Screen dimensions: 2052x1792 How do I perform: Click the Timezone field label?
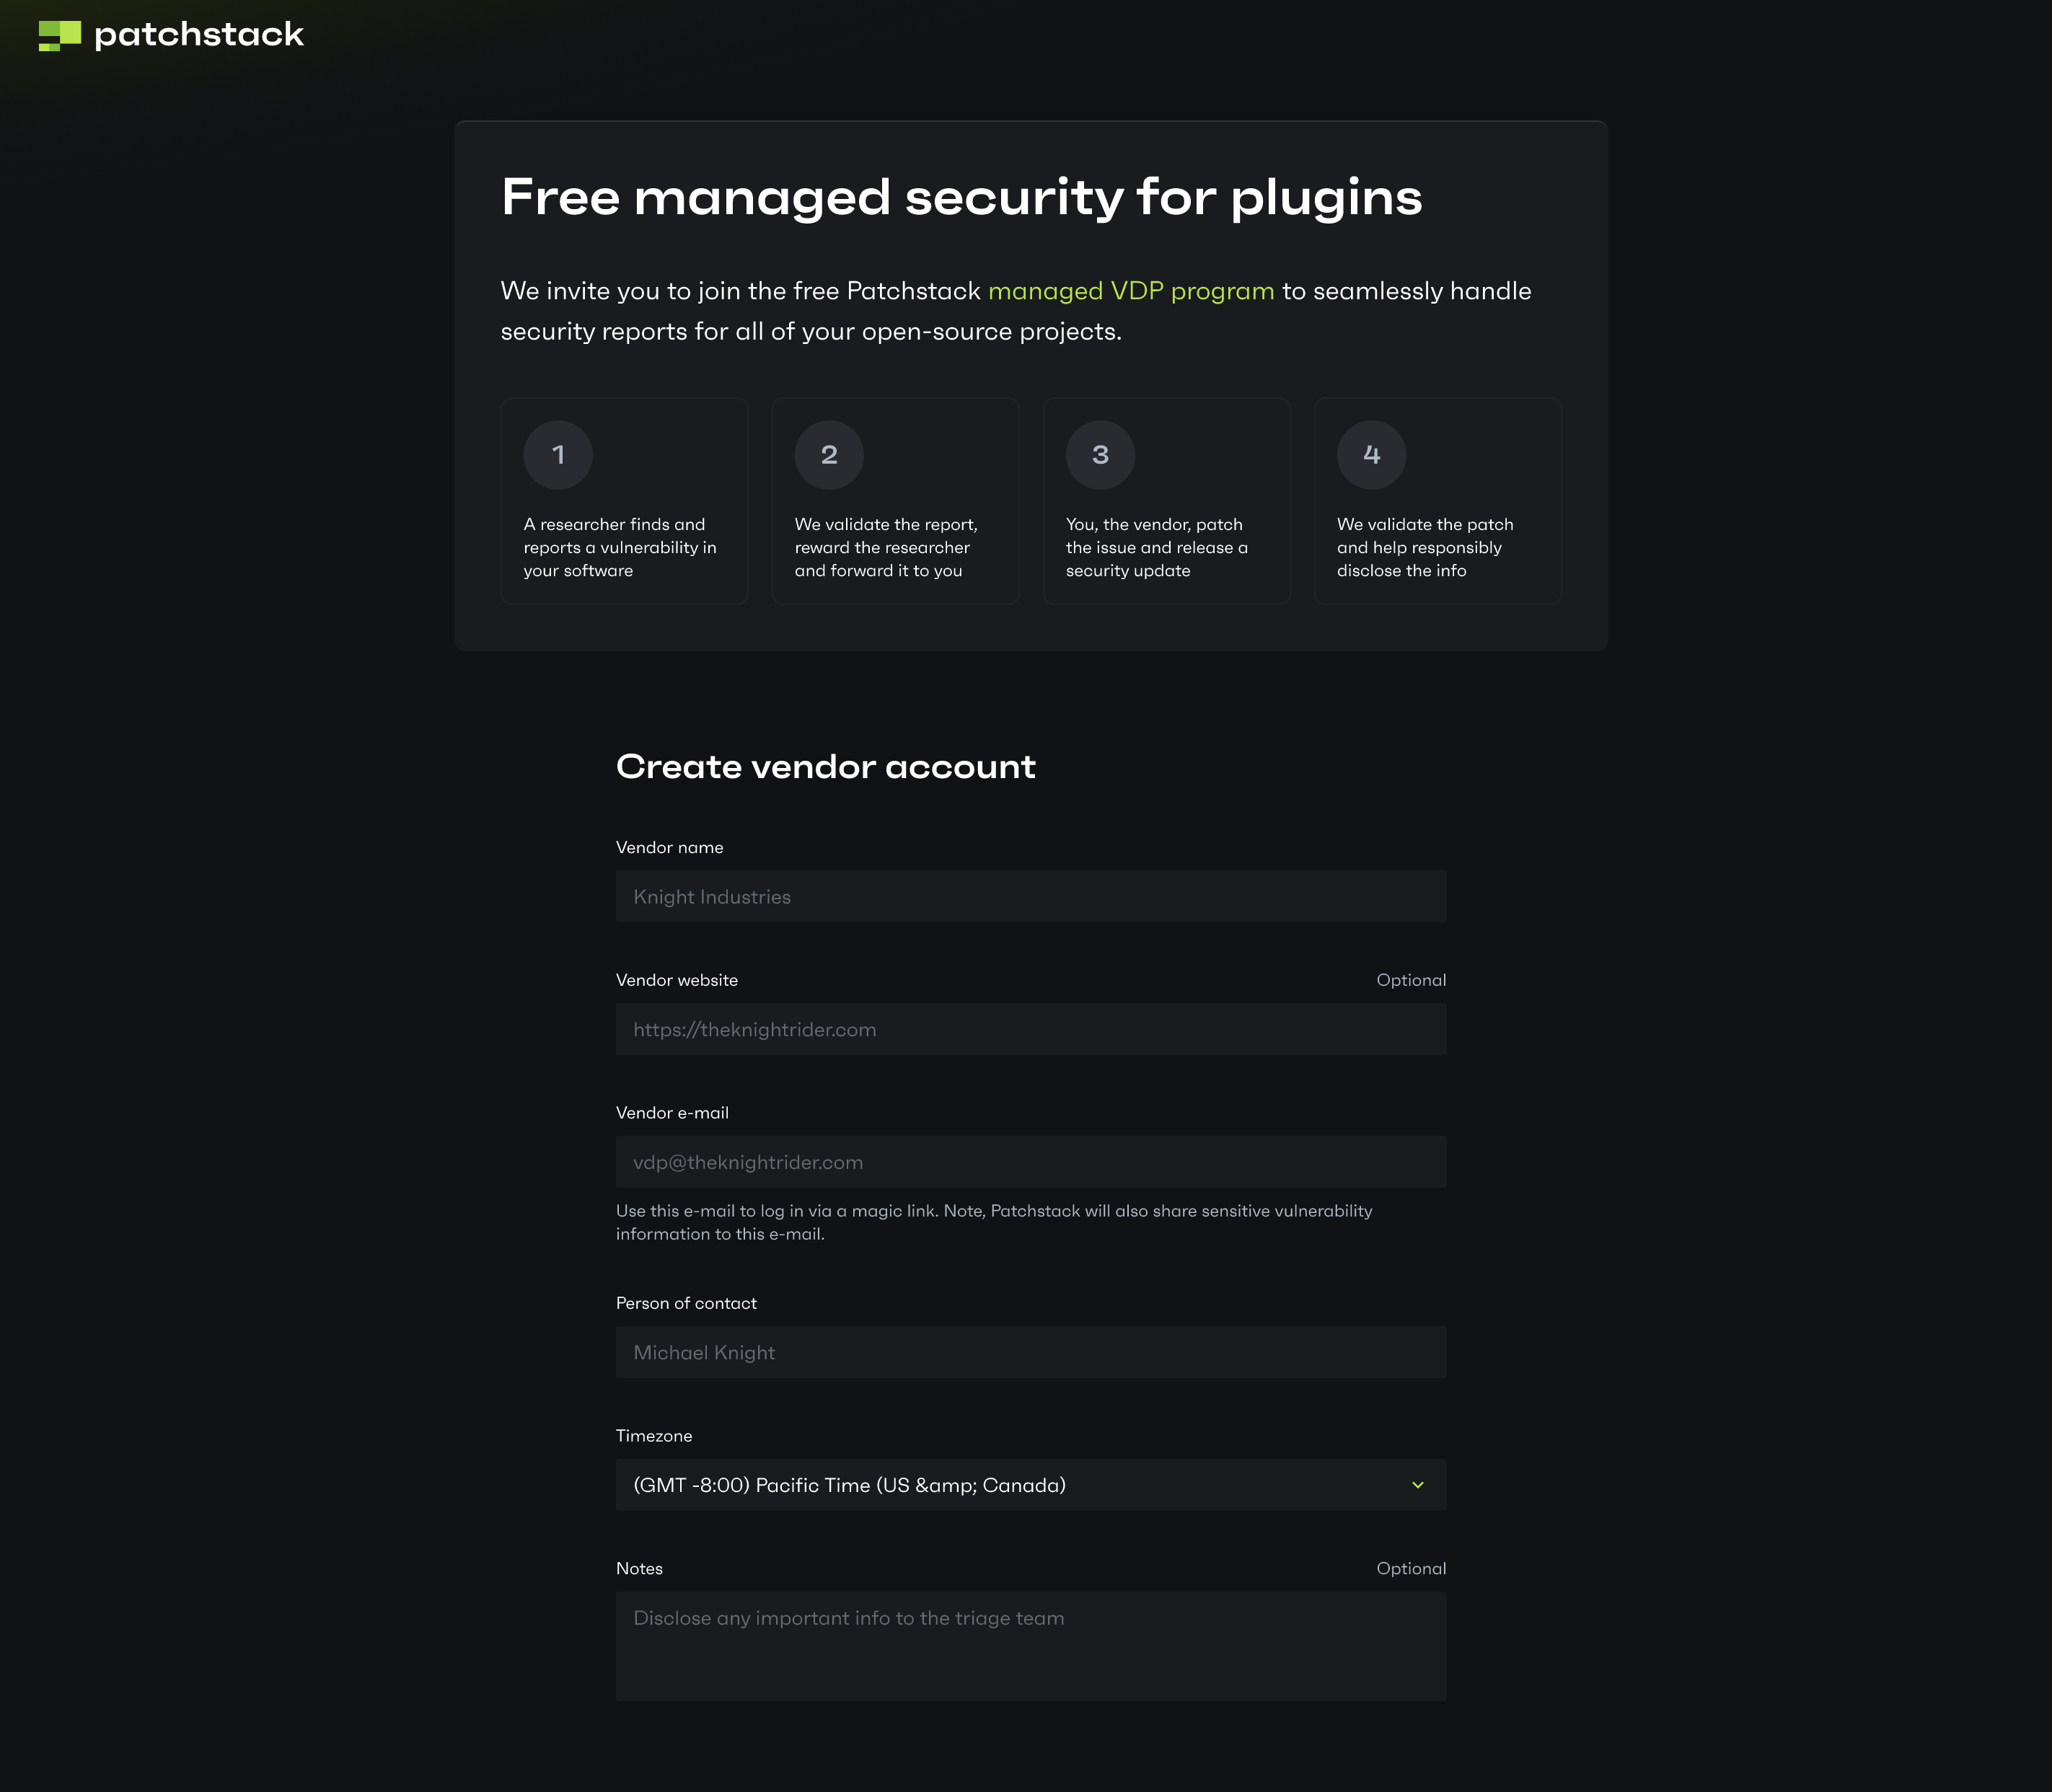click(654, 1436)
